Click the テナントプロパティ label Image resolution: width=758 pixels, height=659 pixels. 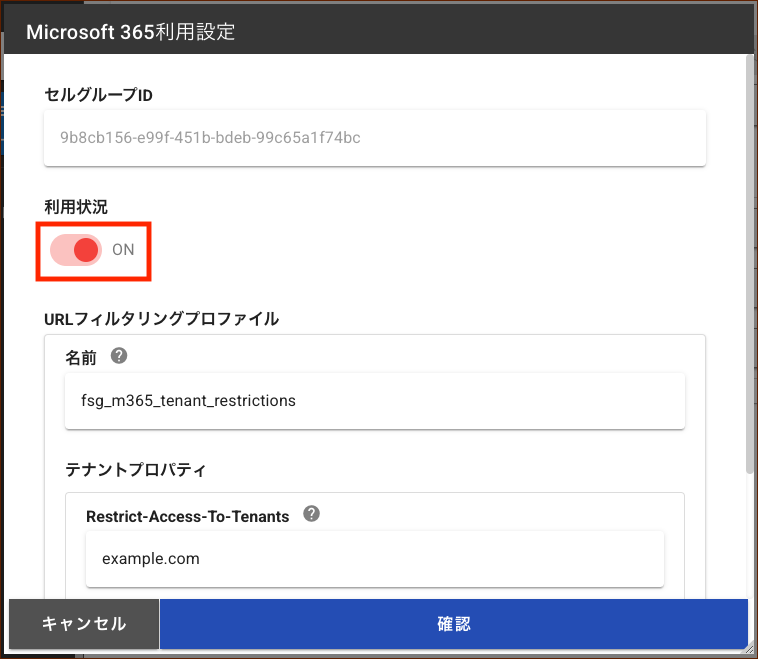136,469
